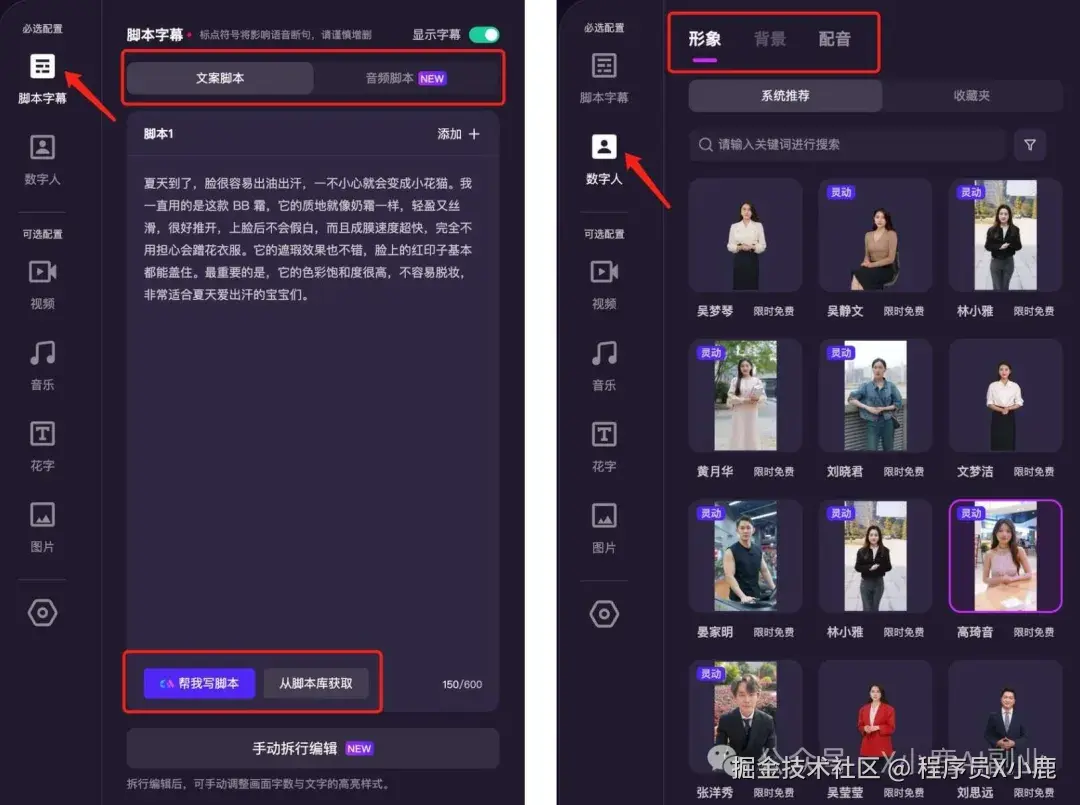
Task: Open the filter icon beside the search bar
Action: coord(1030,145)
